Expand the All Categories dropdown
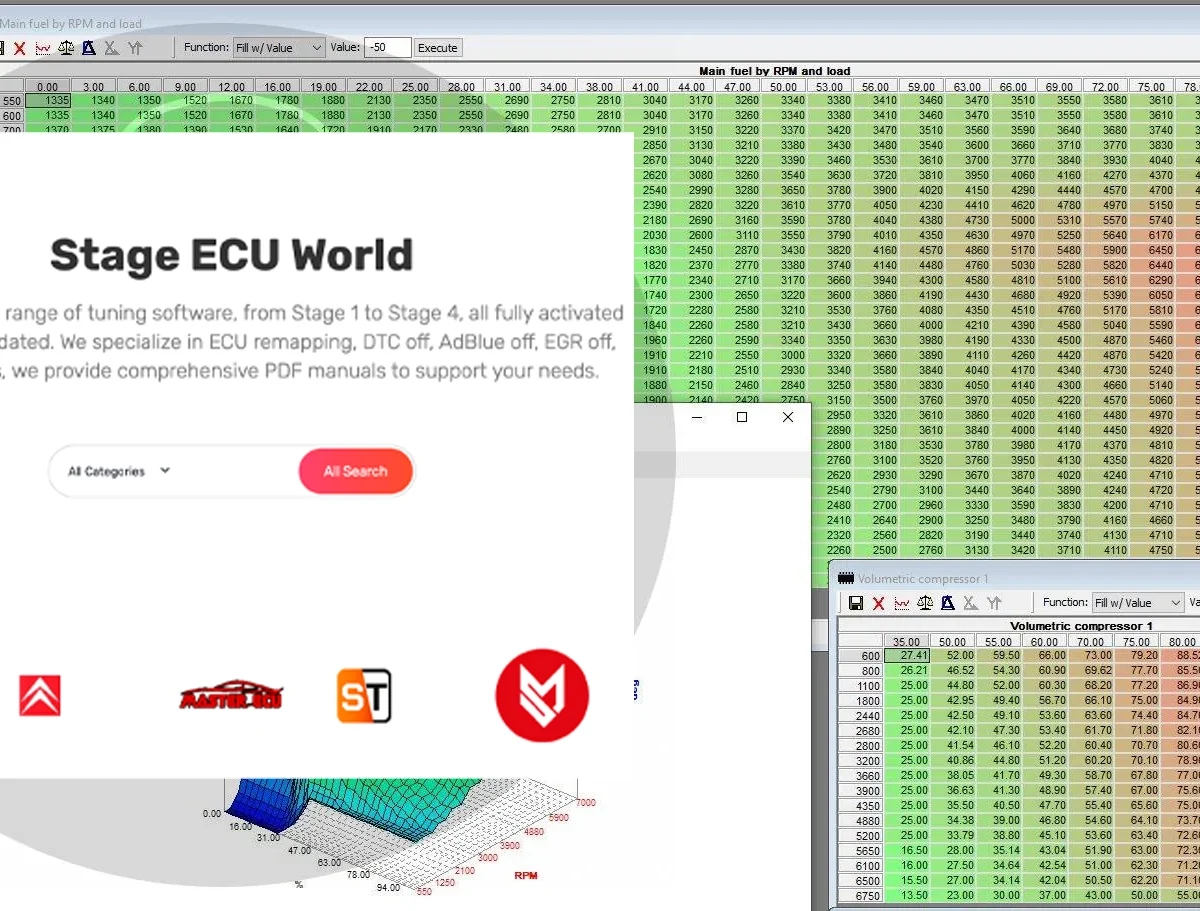Viewport: 1200px width, 911px height. click(119, 471)
